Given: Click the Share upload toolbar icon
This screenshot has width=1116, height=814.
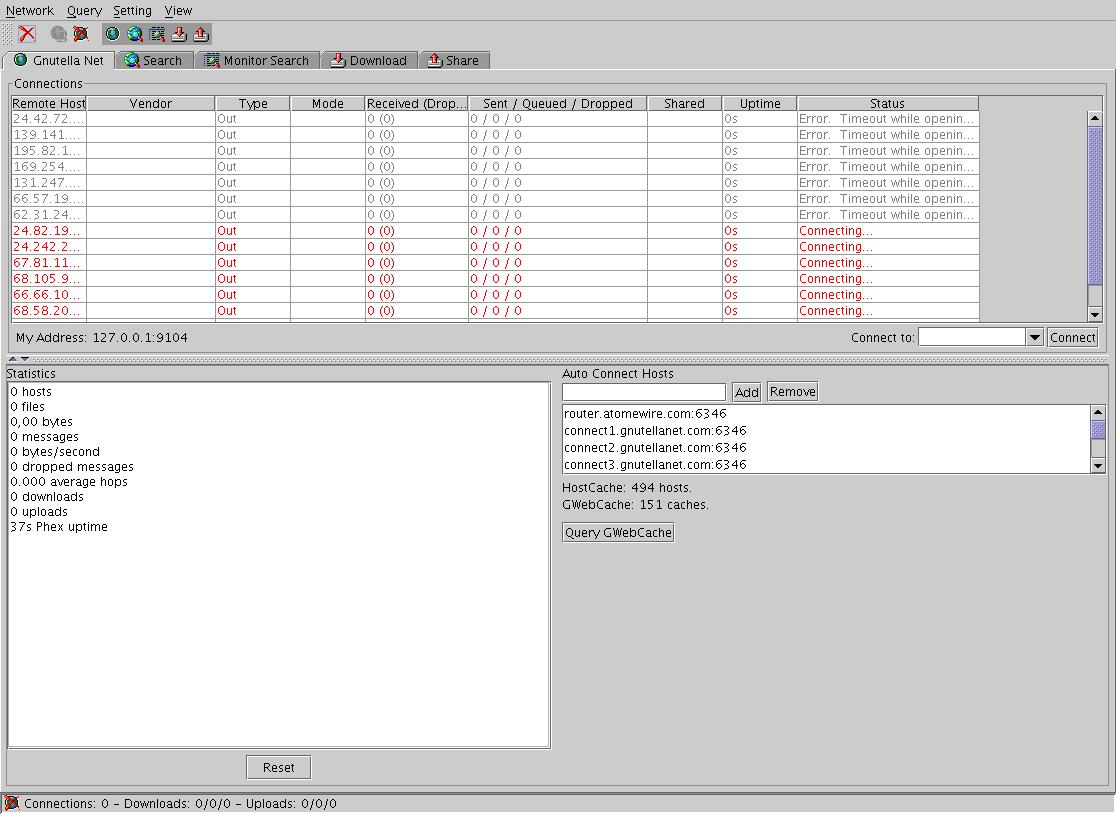Looking at the screenshot, I should [x=201, y=33].
